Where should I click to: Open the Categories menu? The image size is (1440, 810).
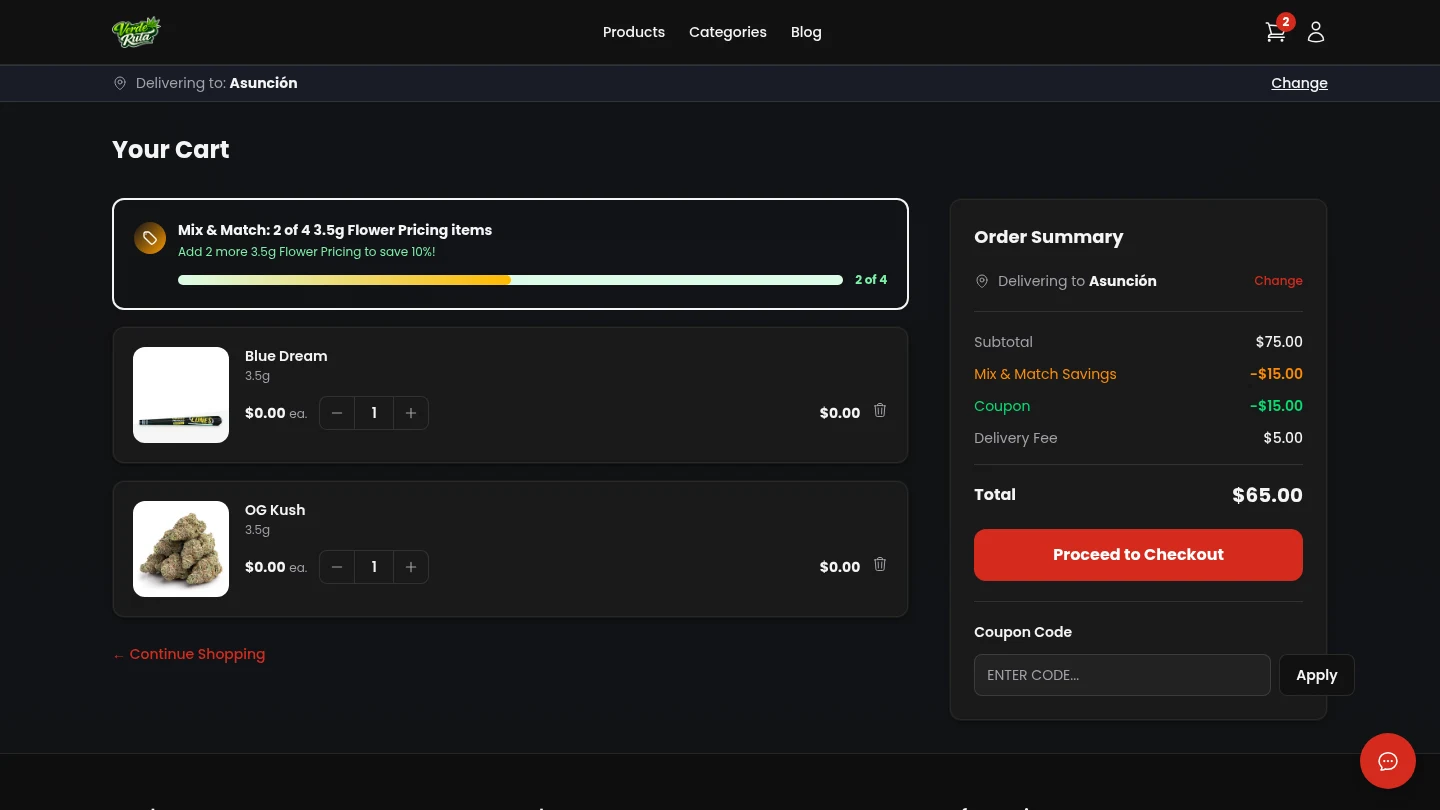(727, 32)
